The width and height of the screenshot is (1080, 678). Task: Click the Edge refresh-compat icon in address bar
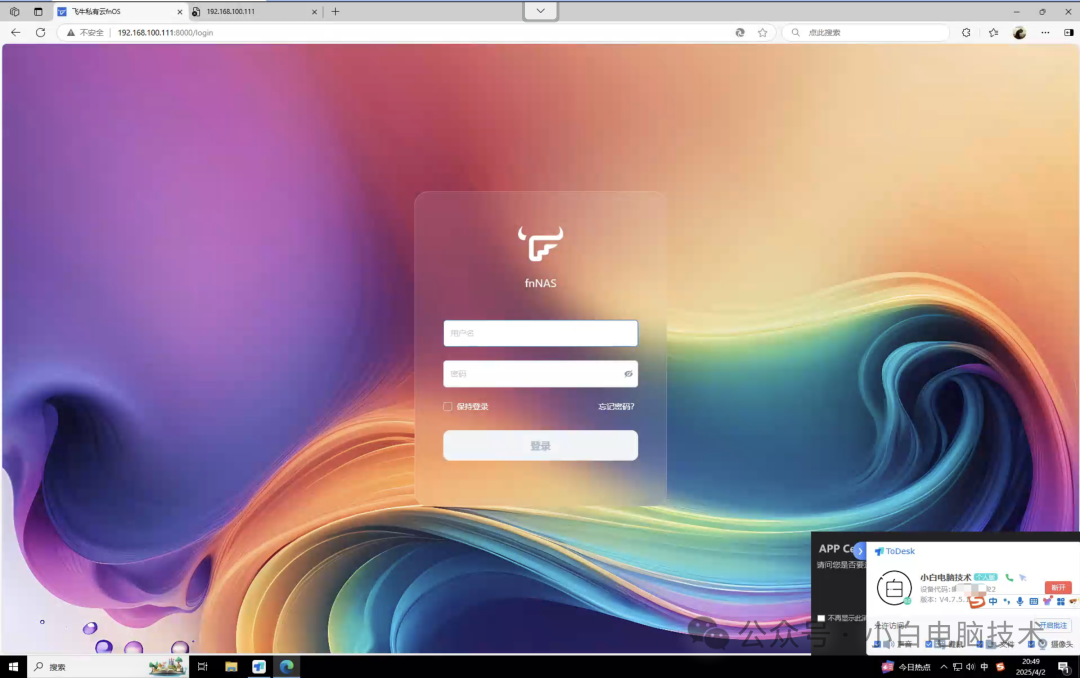pos(740,32)
